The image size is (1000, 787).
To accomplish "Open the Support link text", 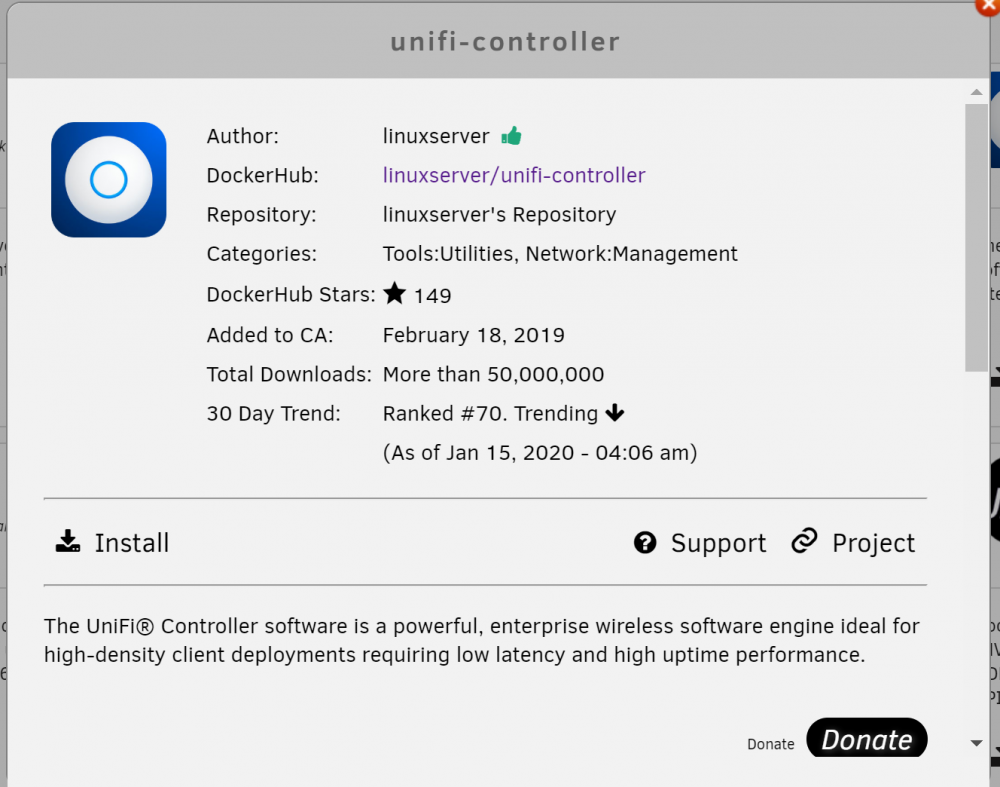I will pyautogui.click(x=719, y=544).
